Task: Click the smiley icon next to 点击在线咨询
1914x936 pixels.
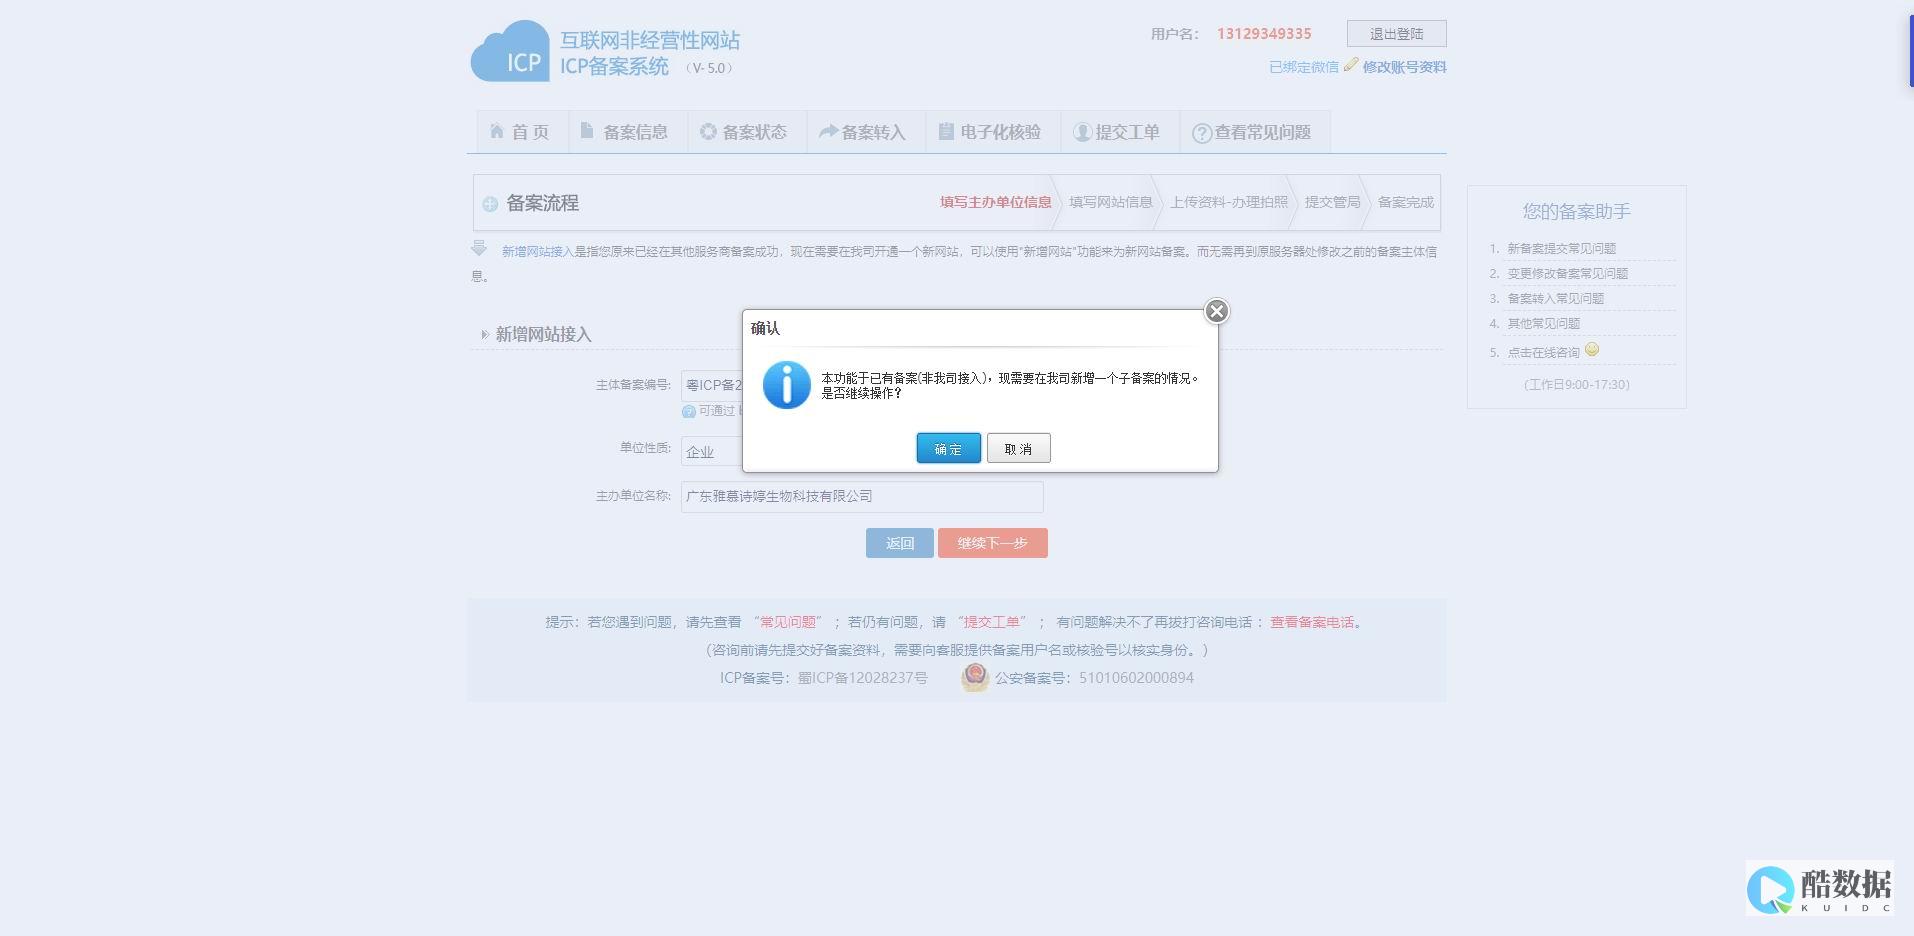Action: (x=1592, y=350)
